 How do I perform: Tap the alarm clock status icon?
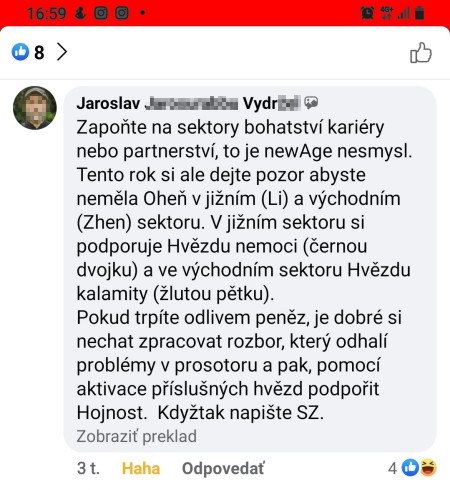point(367,13)
